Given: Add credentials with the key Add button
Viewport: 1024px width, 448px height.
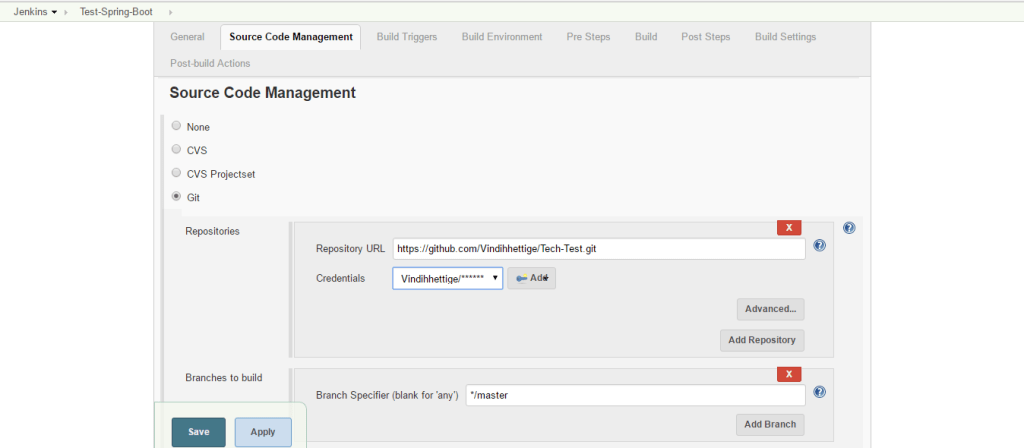Looking at the screenshot, I should (532, 278).
